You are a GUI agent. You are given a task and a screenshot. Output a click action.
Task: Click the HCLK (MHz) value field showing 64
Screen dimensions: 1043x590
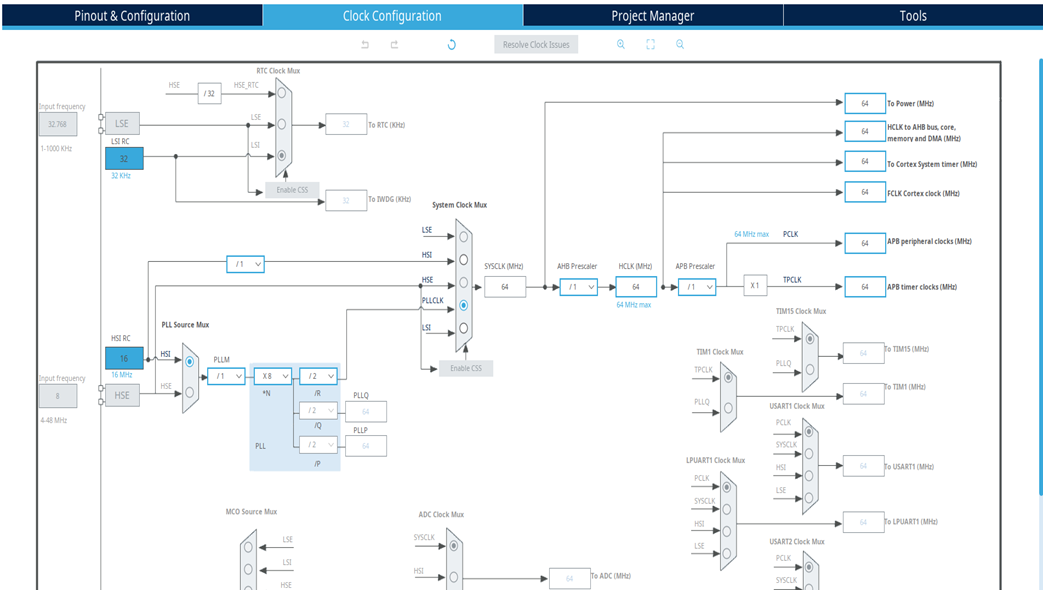click(635, 286)
